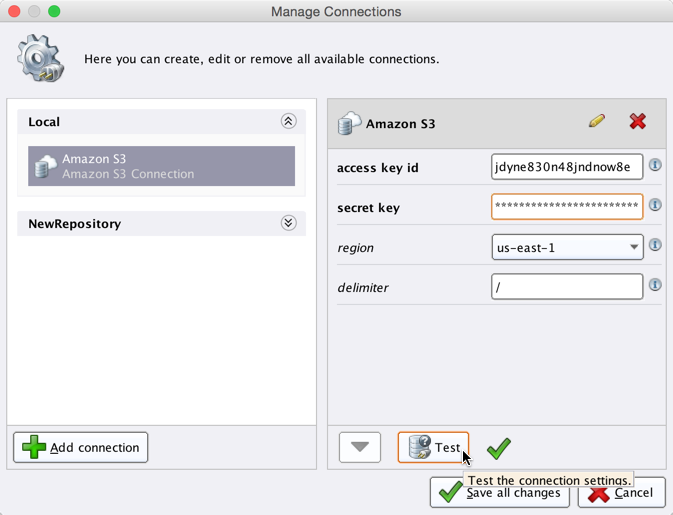
Task: Click Save all changes button
Action: 500,493
